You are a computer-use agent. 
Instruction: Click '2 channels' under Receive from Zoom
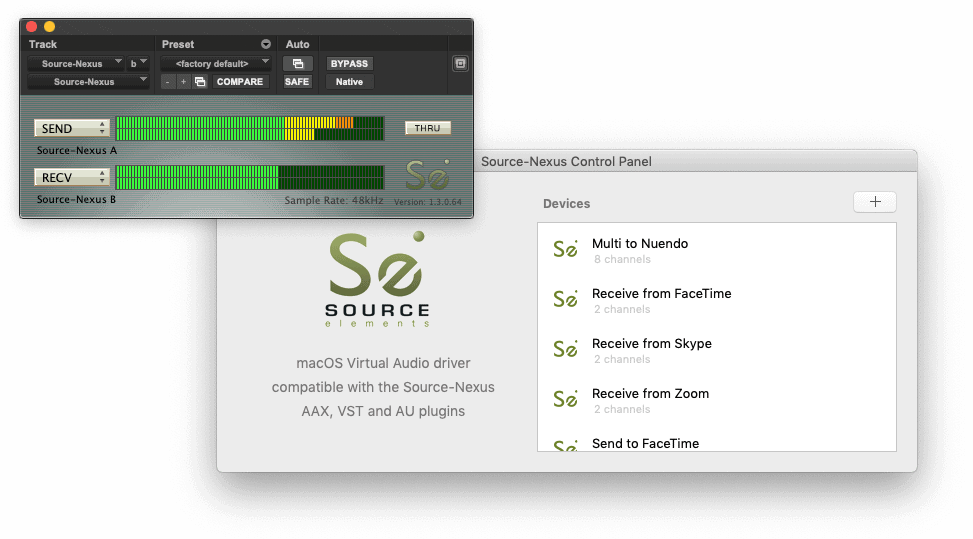622,409
